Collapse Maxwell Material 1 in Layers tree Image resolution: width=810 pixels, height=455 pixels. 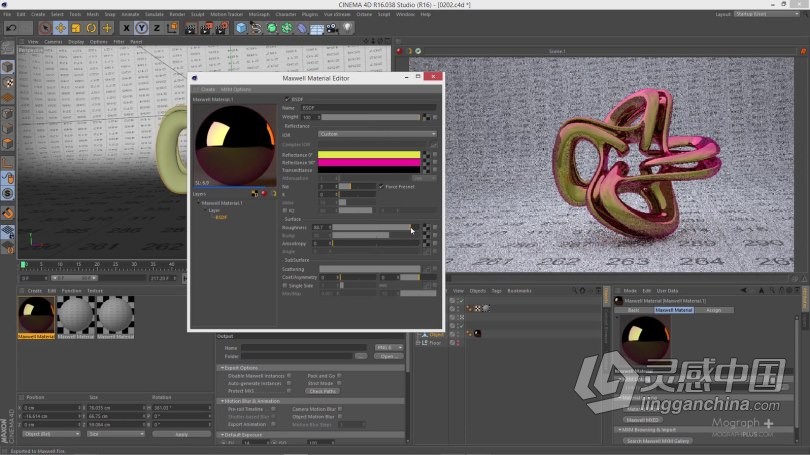click(x=198, y=203)
